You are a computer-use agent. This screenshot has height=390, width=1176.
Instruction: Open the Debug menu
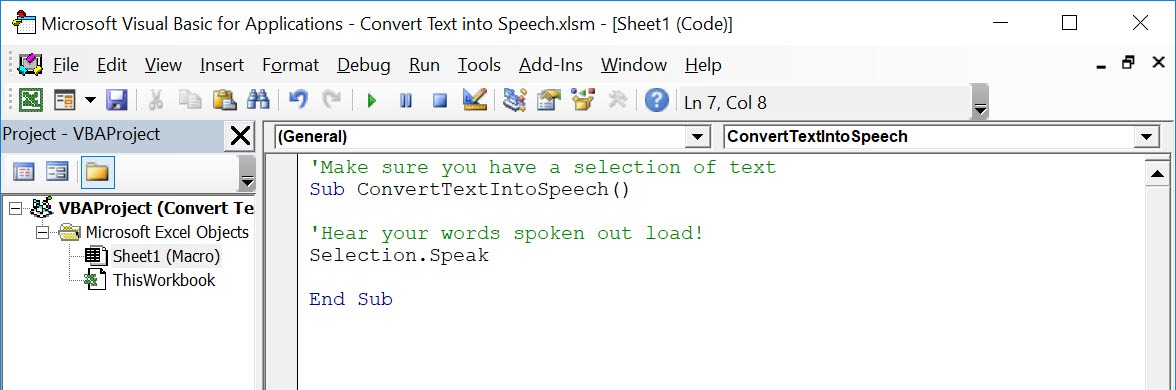click(x=364, y=65)
